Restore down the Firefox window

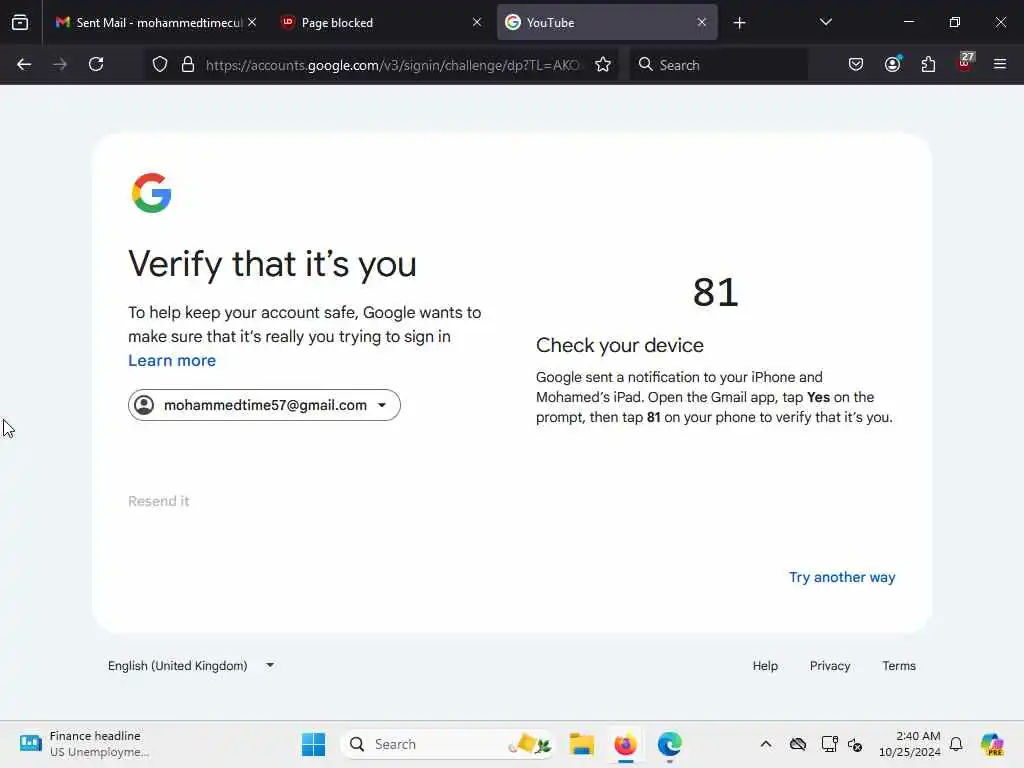click(x=955, y=22)
